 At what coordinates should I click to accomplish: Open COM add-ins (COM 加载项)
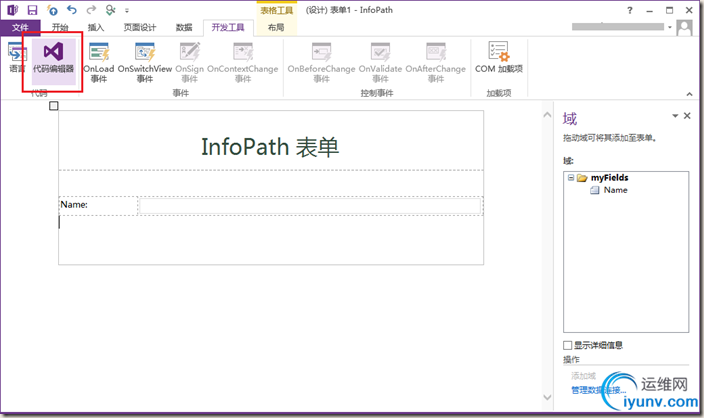click(x=499, y=57)
